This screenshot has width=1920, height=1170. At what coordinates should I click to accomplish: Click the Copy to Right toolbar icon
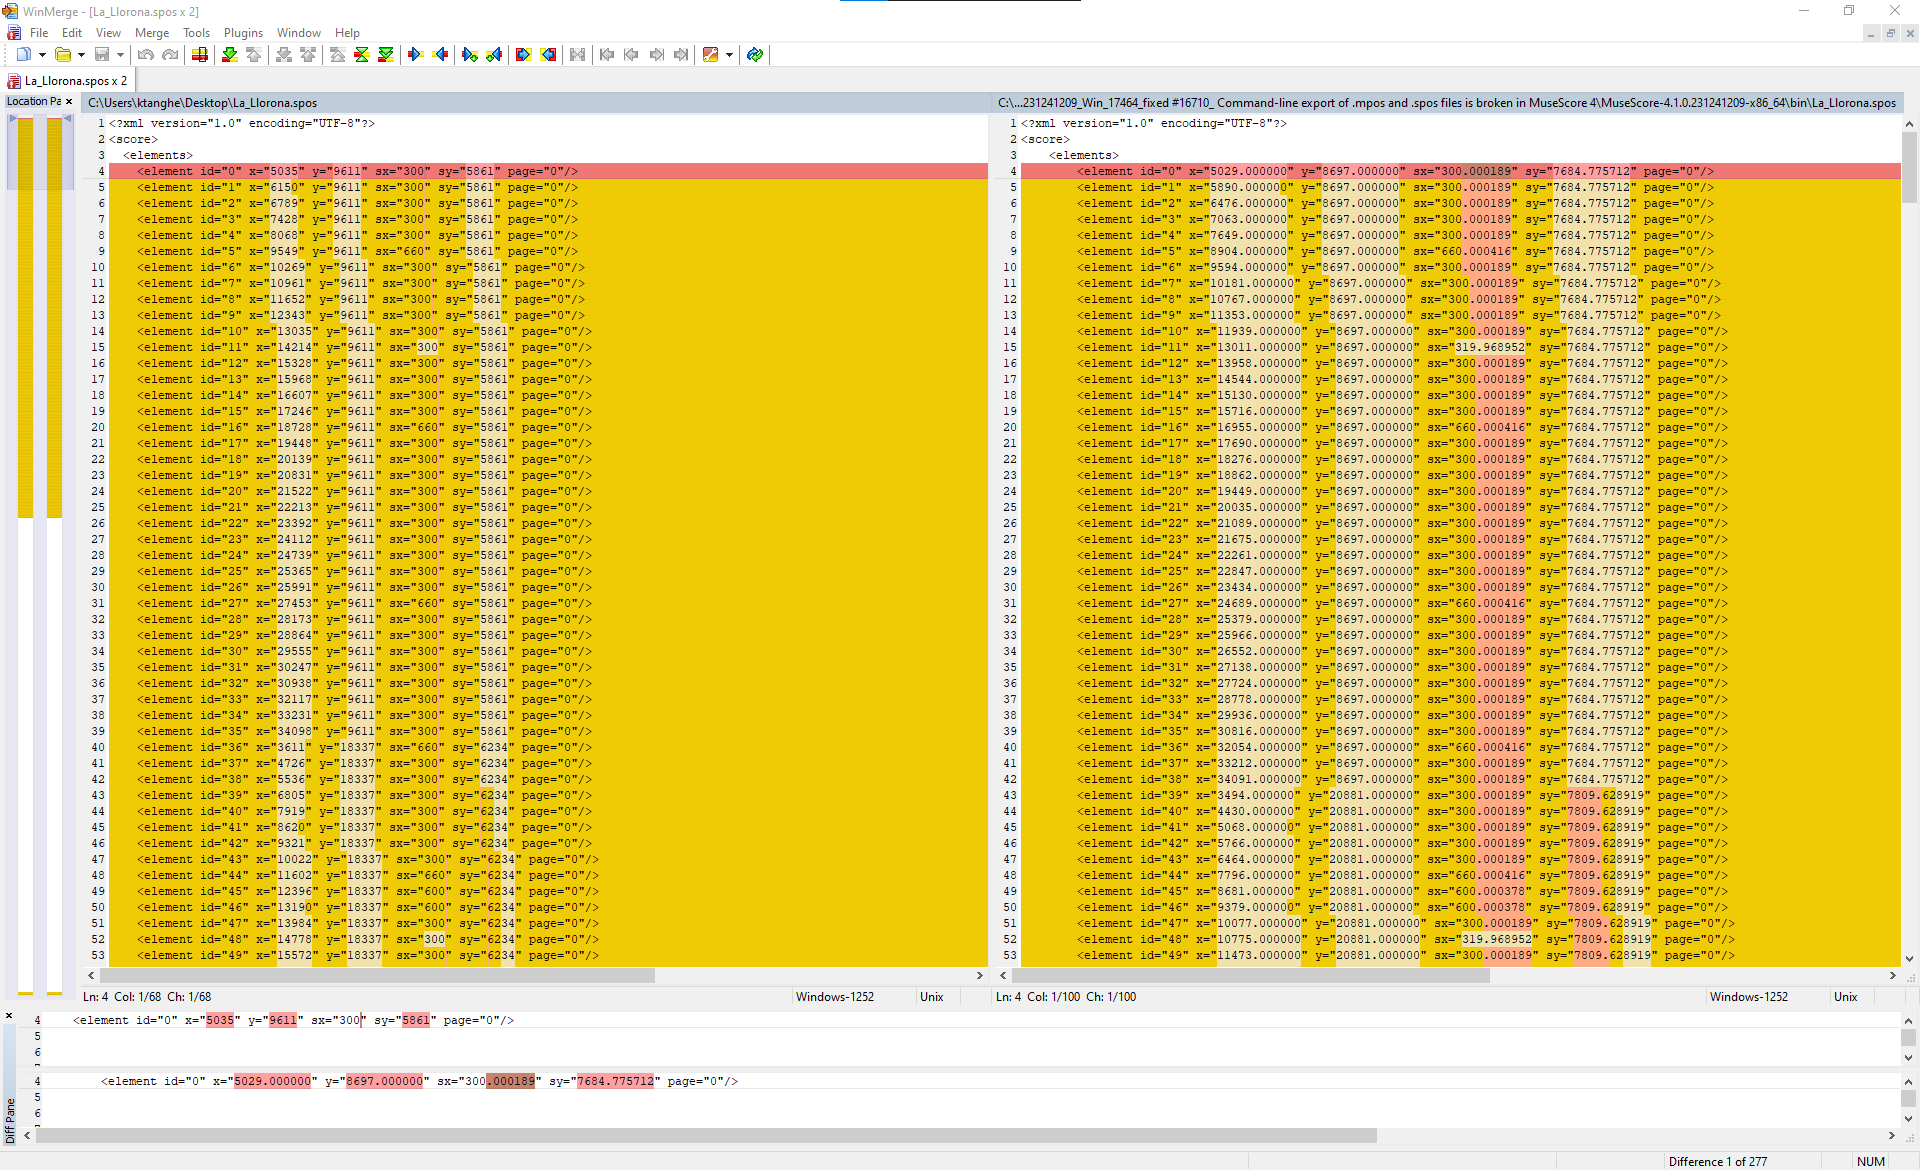click(415, 54)
